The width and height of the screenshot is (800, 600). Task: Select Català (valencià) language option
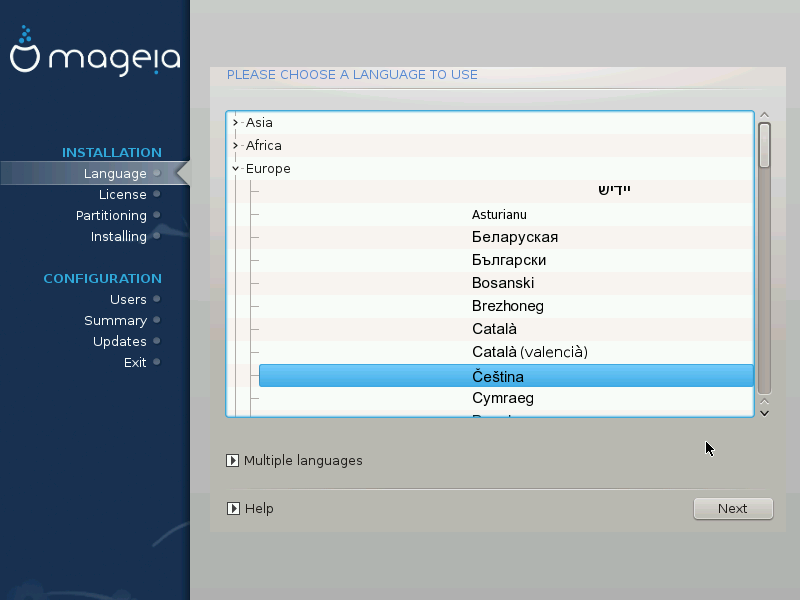point(529,352)
